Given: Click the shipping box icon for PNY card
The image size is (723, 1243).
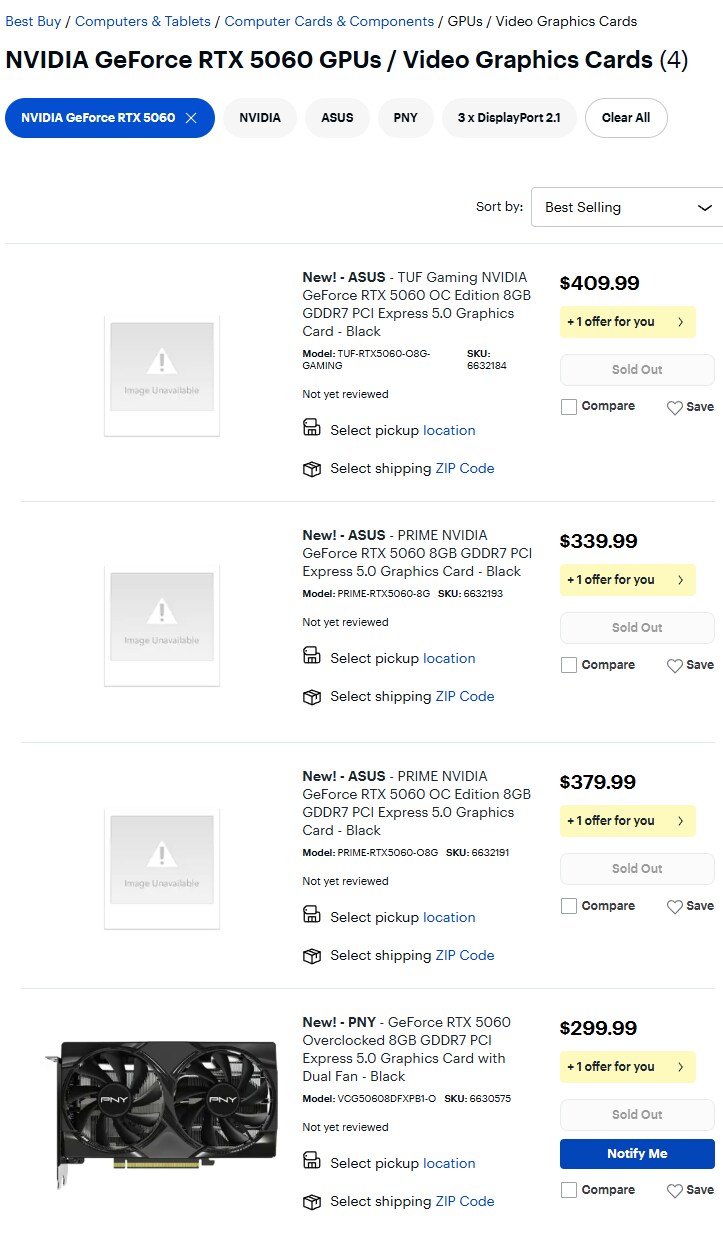Looking at the screenshot, I should tap(311, 1201).
